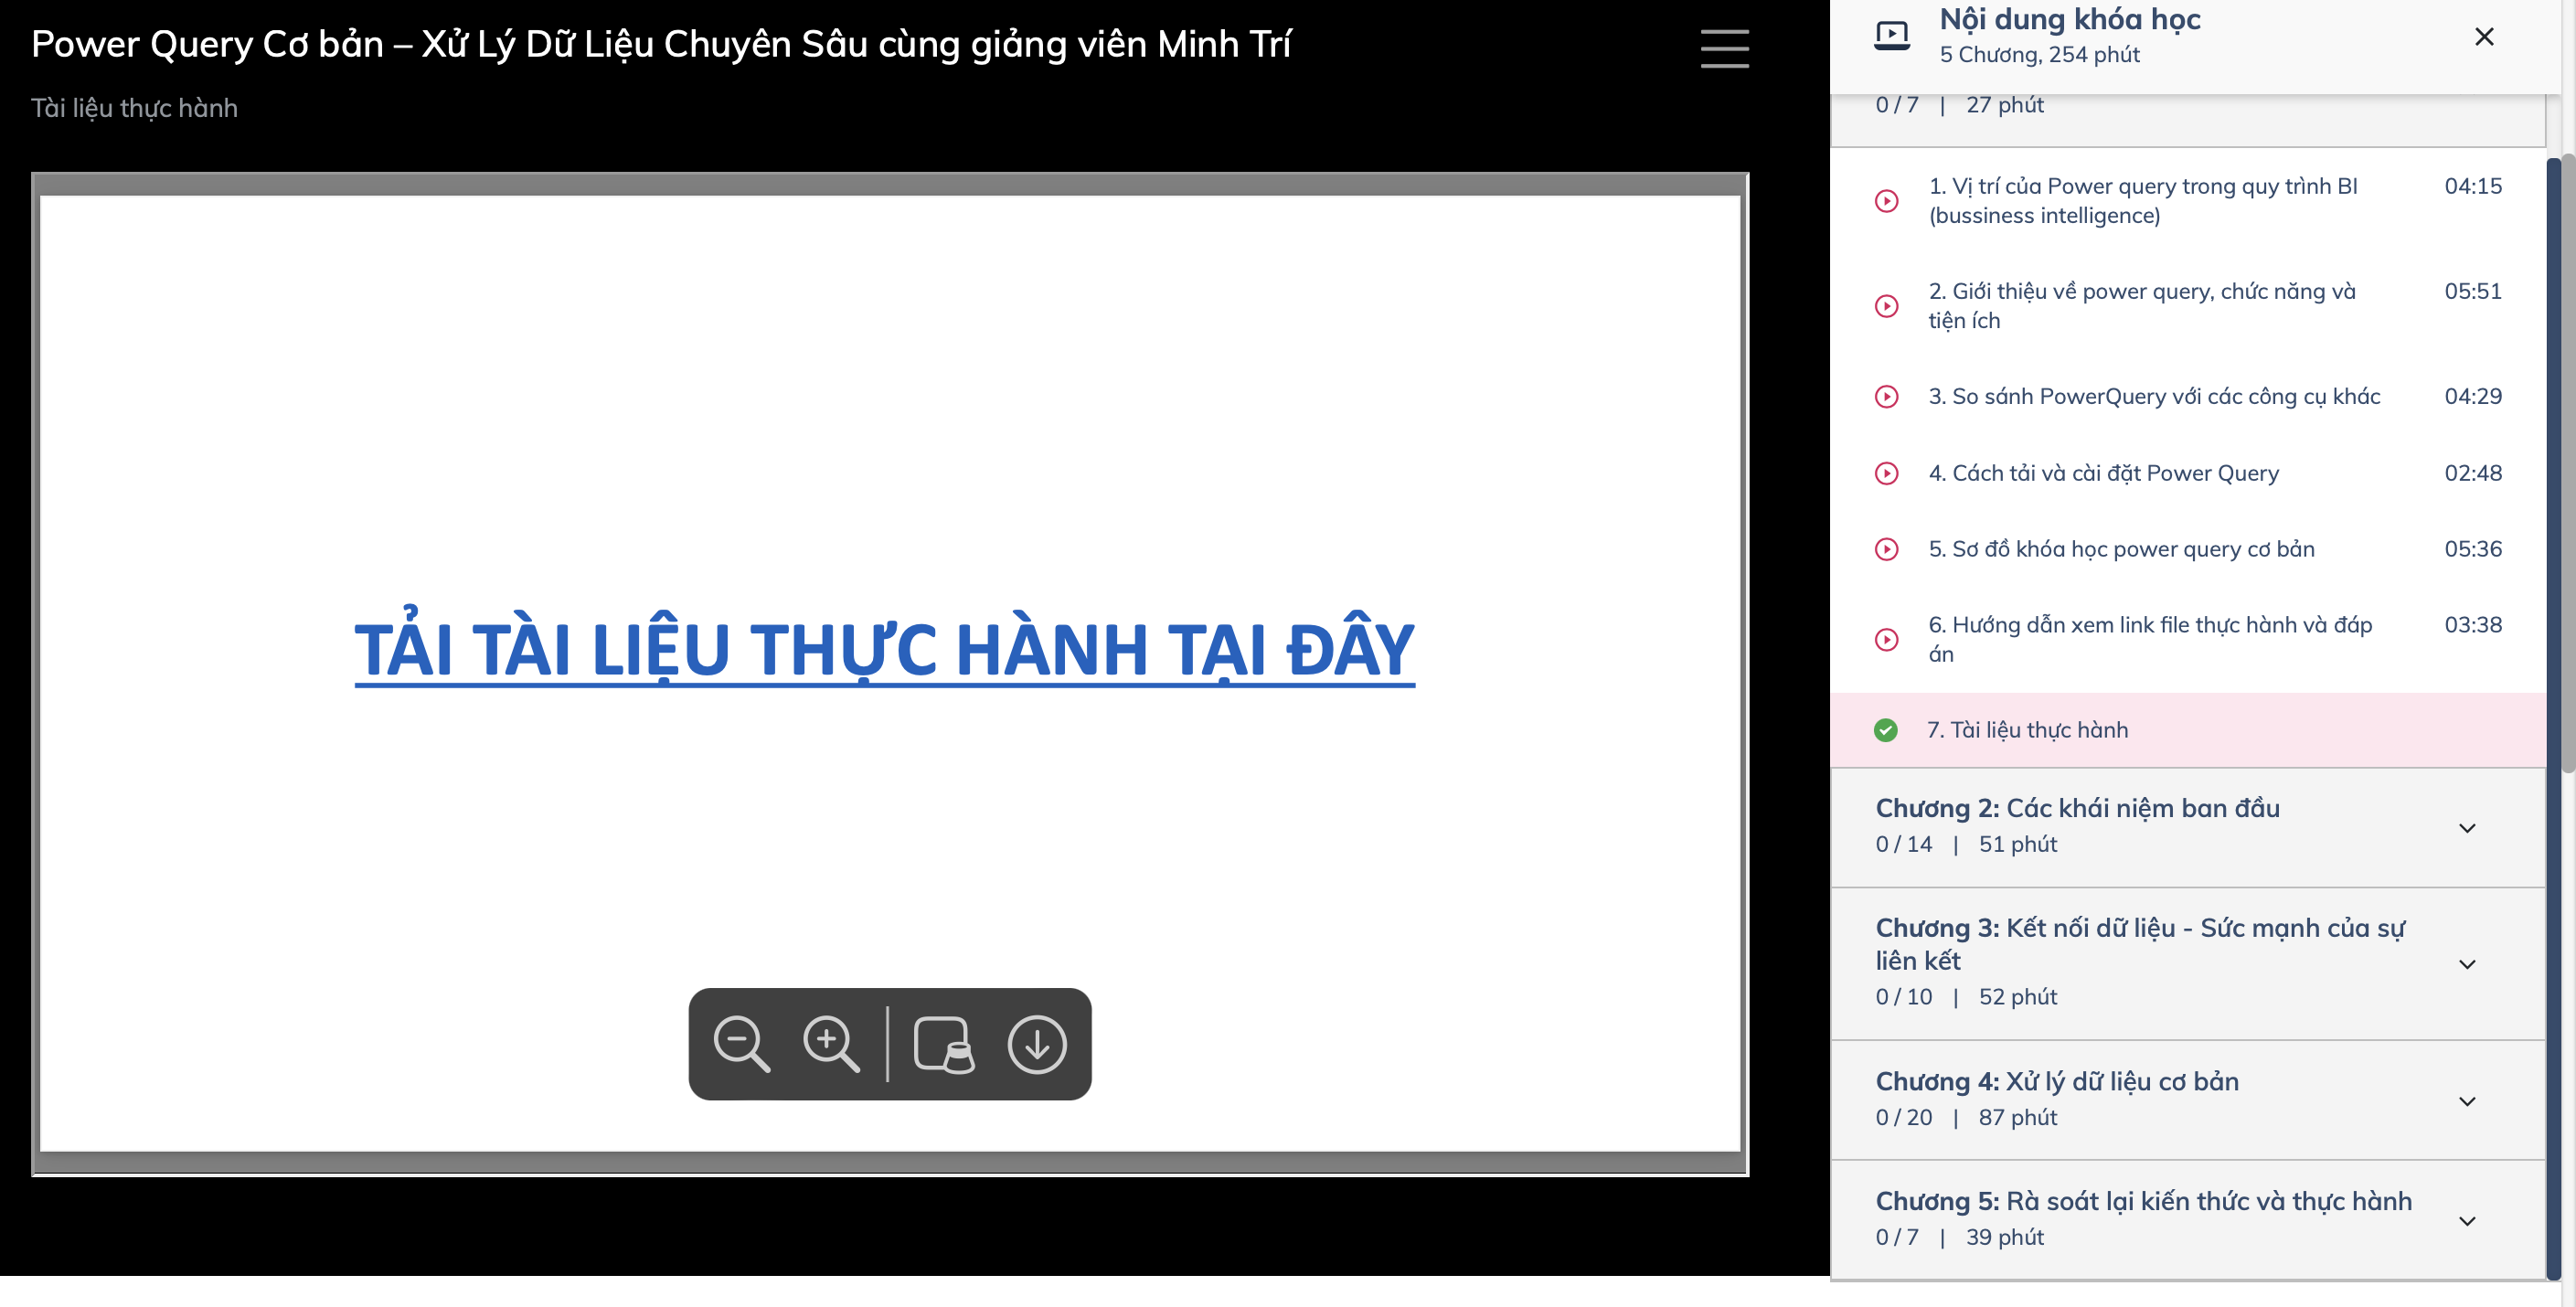
Task: Click the 5 Chương, 254 phút text
Action: [2039, 55]
